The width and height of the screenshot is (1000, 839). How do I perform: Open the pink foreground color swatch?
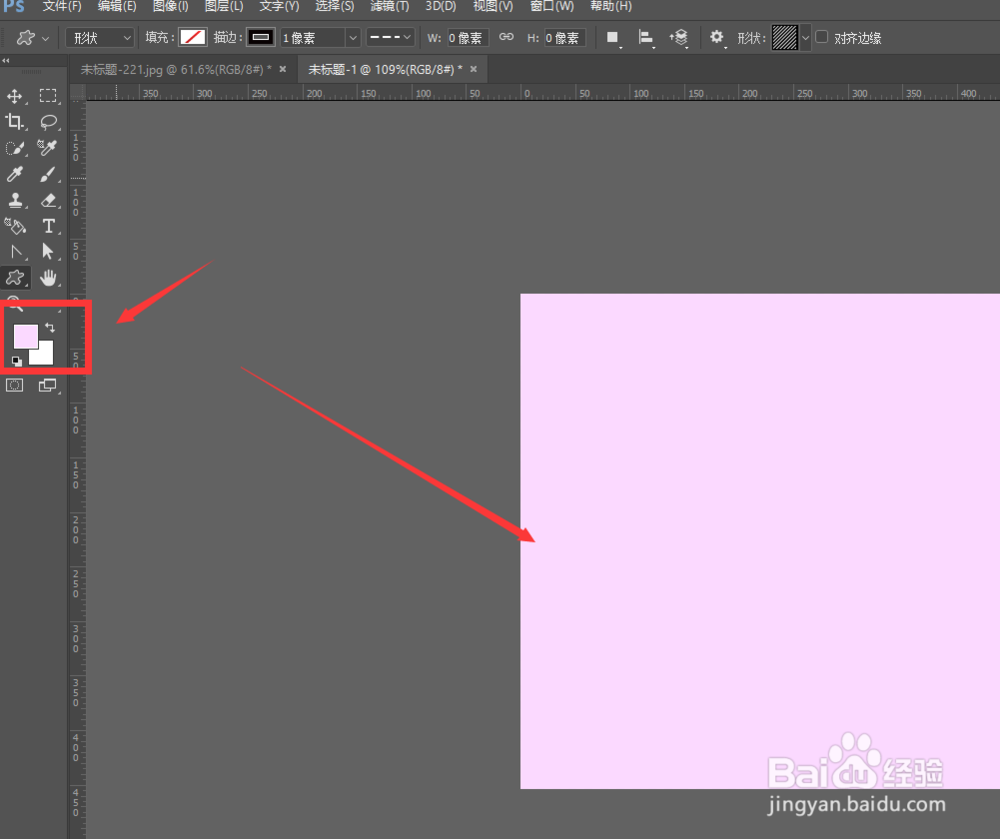tap(26, 337)
